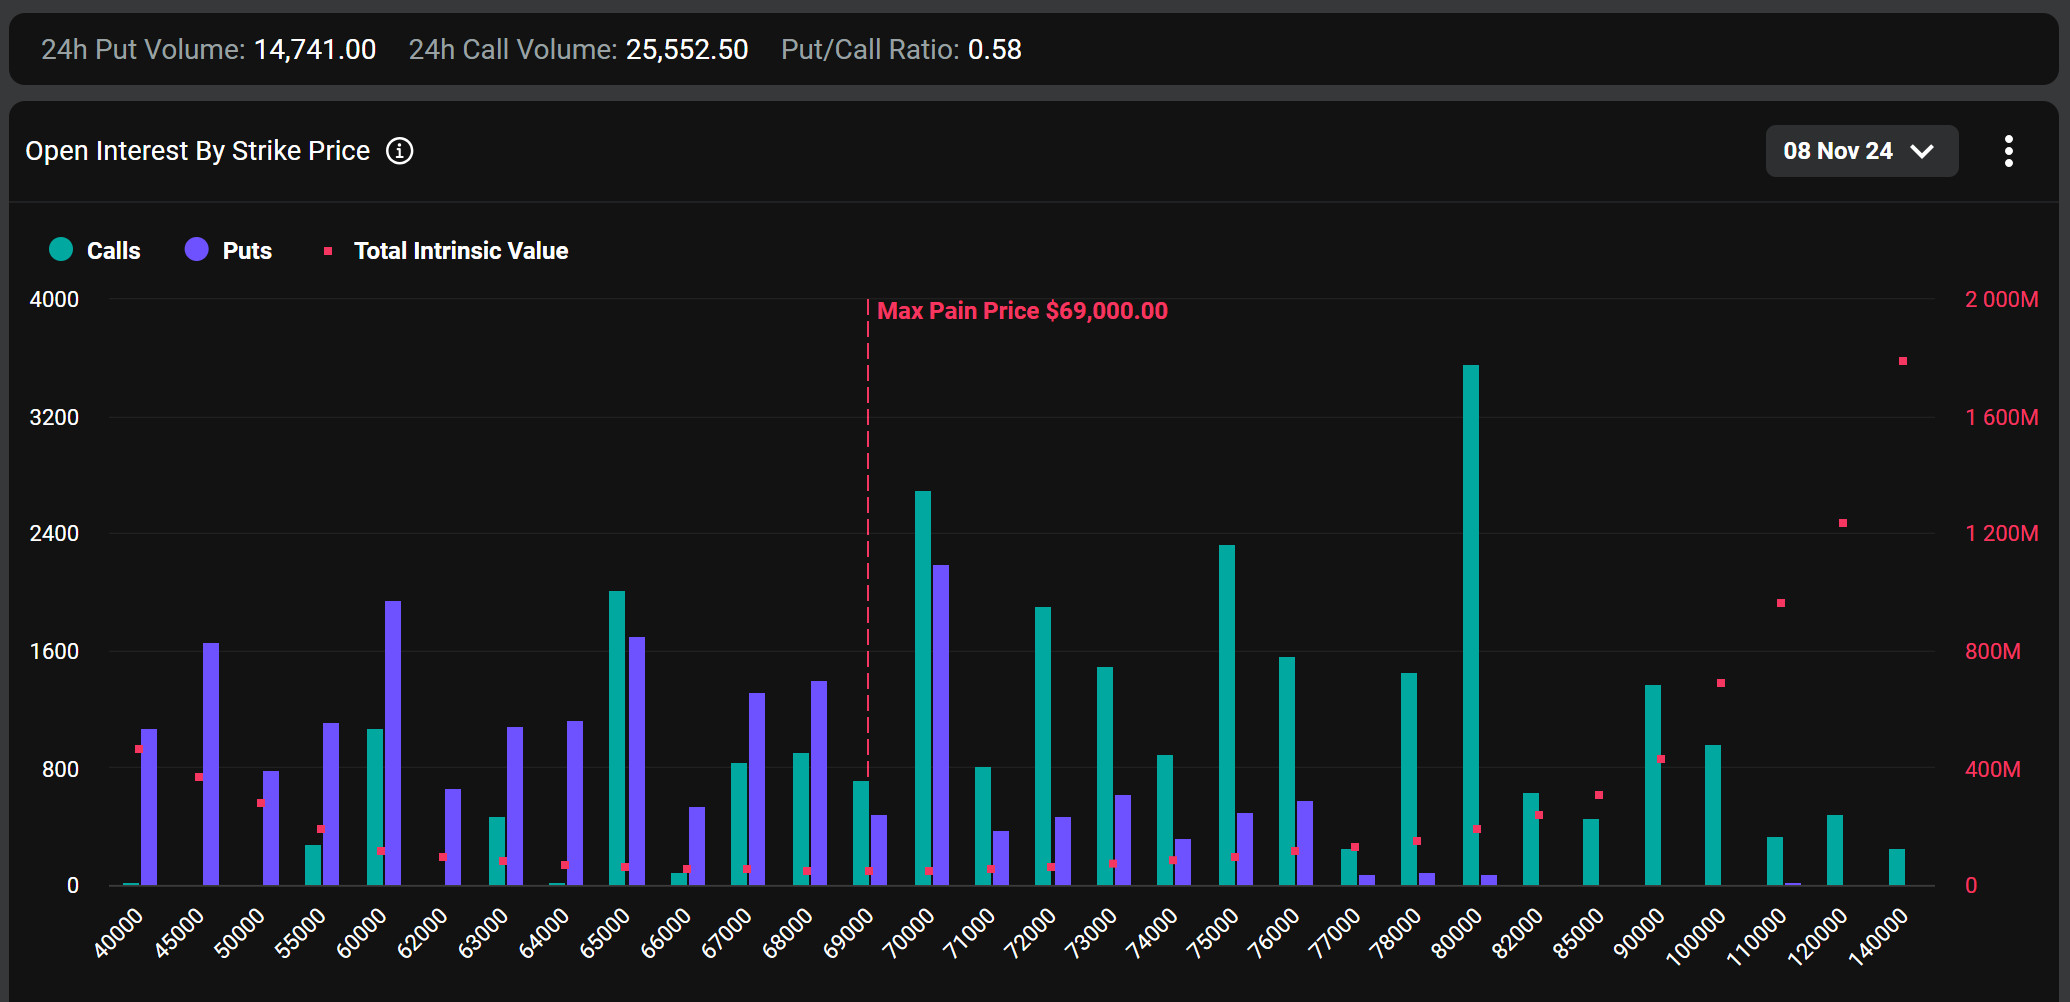
Task: Click the teal Calls legend dot
Action: [61, 250]
